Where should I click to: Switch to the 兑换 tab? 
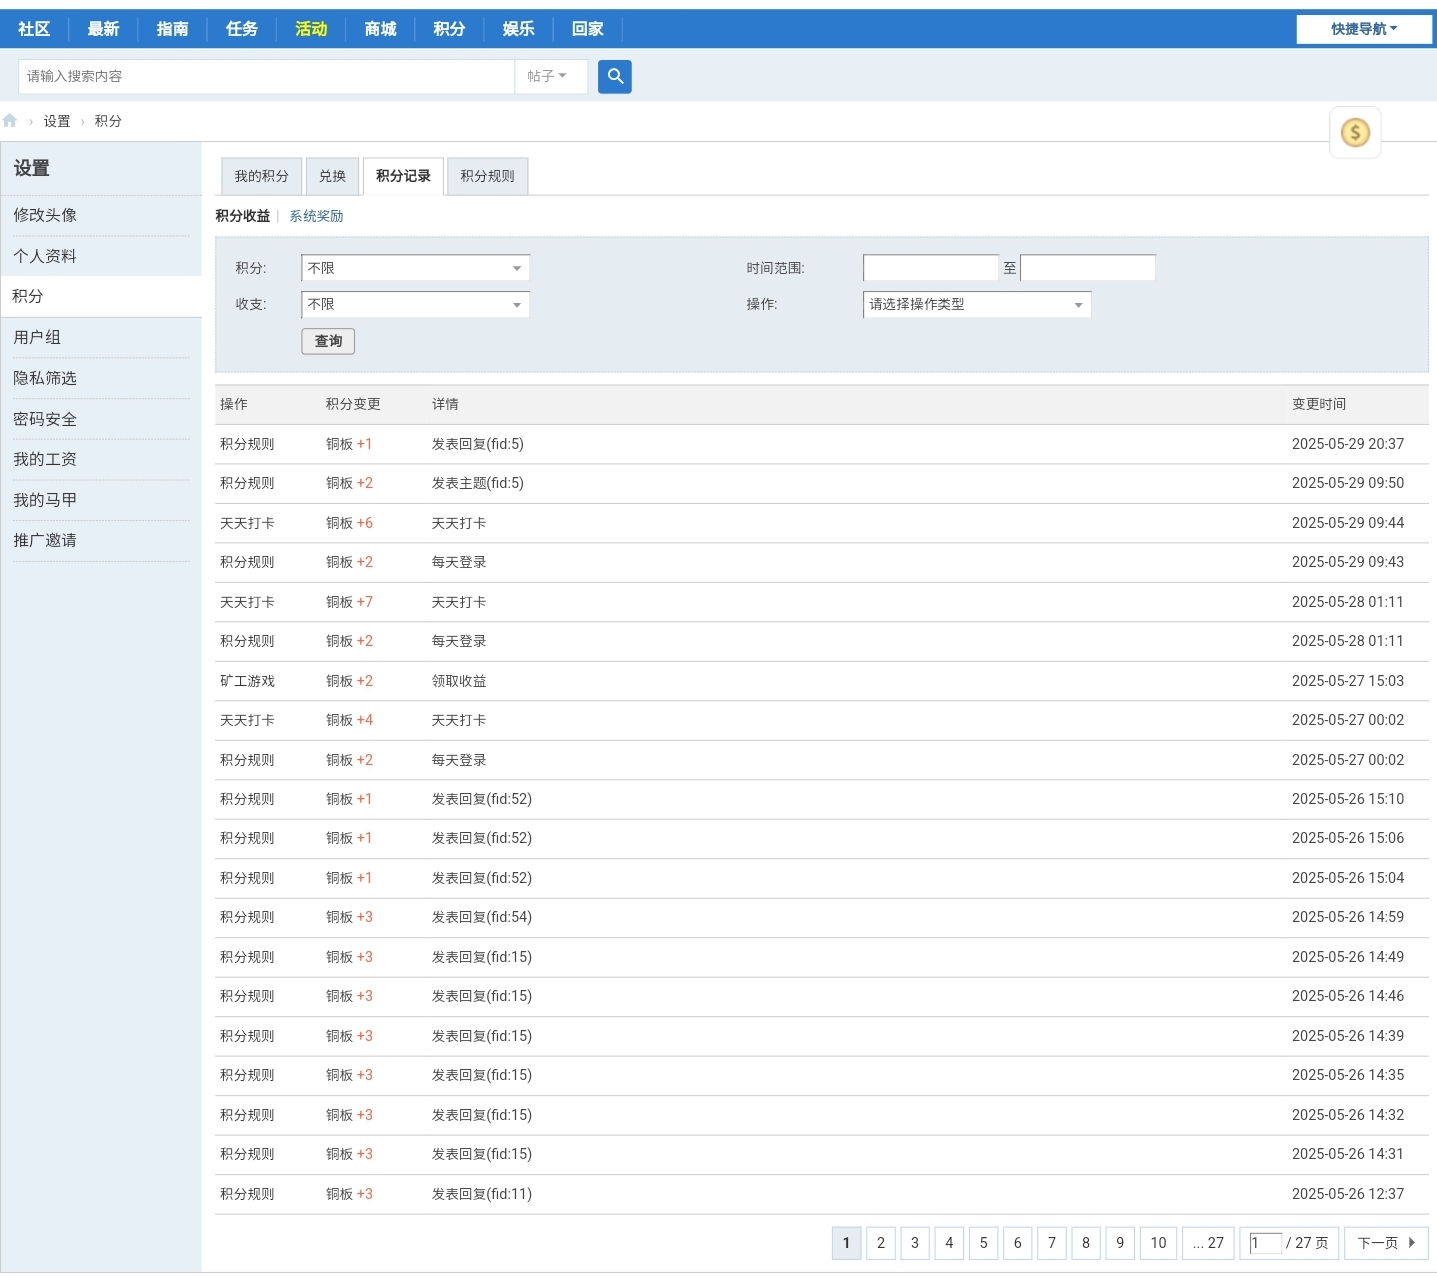tap(332, 175)
